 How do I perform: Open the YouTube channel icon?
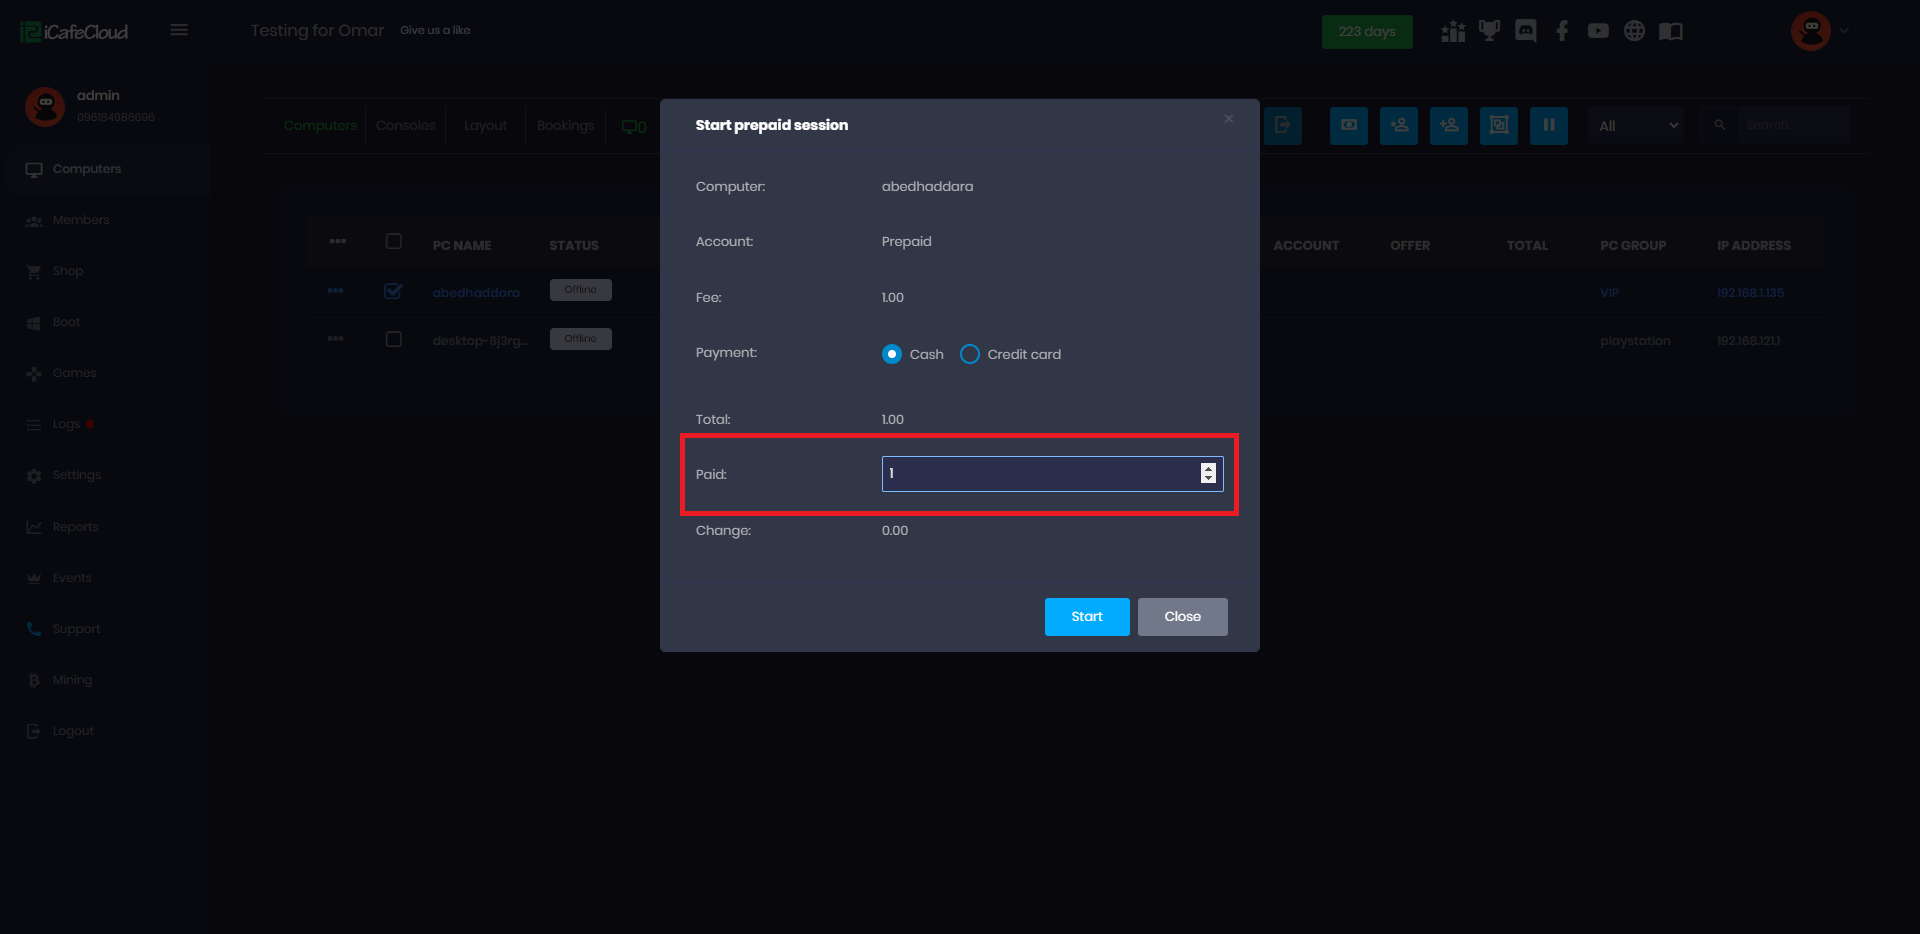coord(1598,31)
